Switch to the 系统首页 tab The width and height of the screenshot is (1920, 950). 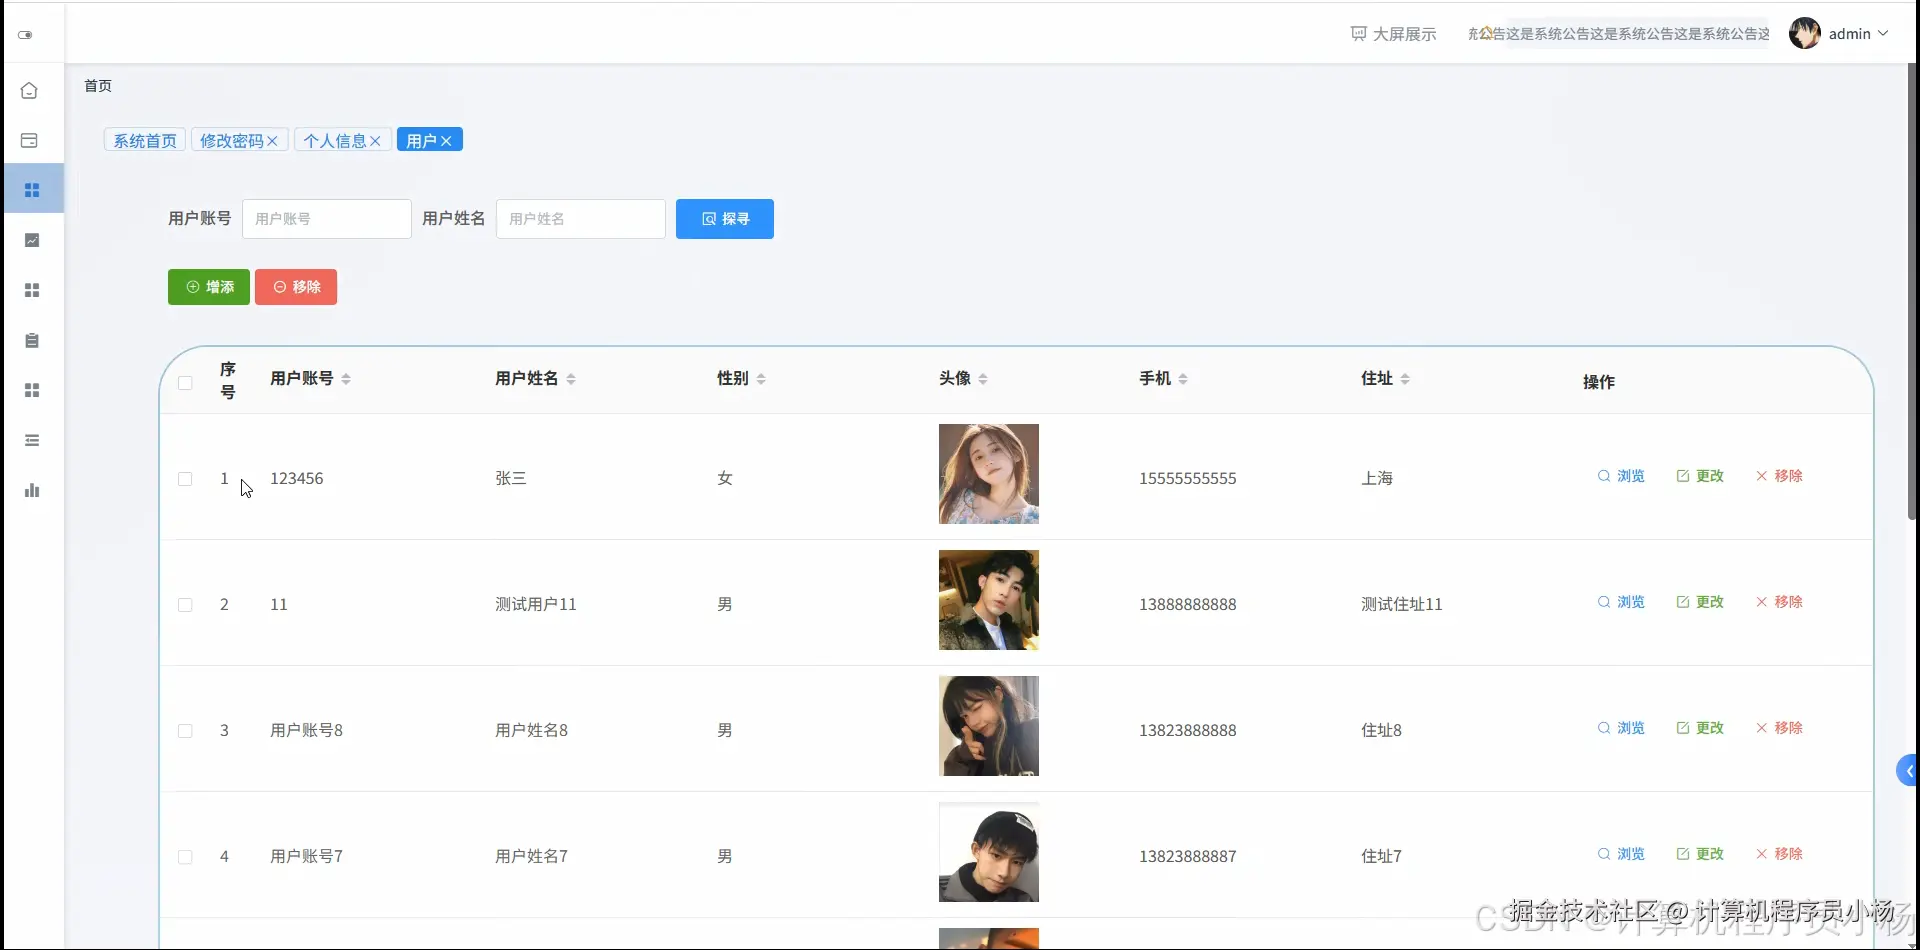pyautogui.click(x=145, y=140)
